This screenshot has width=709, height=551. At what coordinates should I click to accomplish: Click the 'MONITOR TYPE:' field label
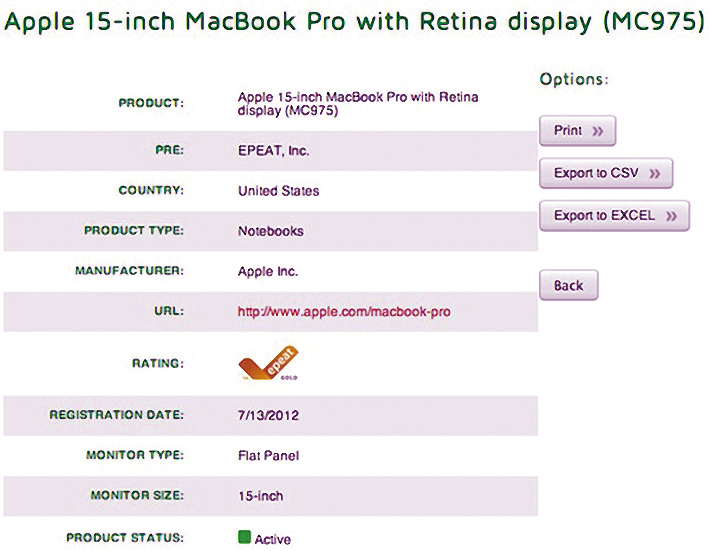135,455
